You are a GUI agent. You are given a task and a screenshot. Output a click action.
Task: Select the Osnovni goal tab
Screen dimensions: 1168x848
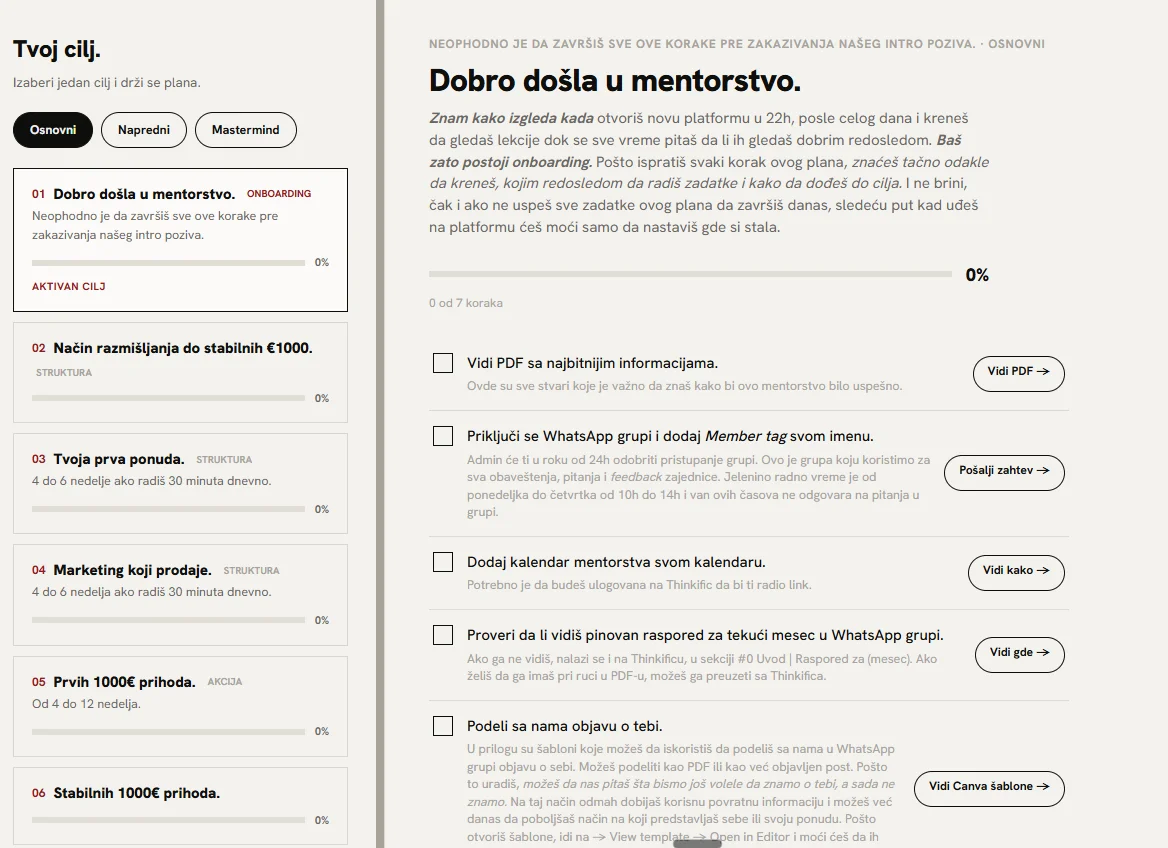tap(53, 130)
